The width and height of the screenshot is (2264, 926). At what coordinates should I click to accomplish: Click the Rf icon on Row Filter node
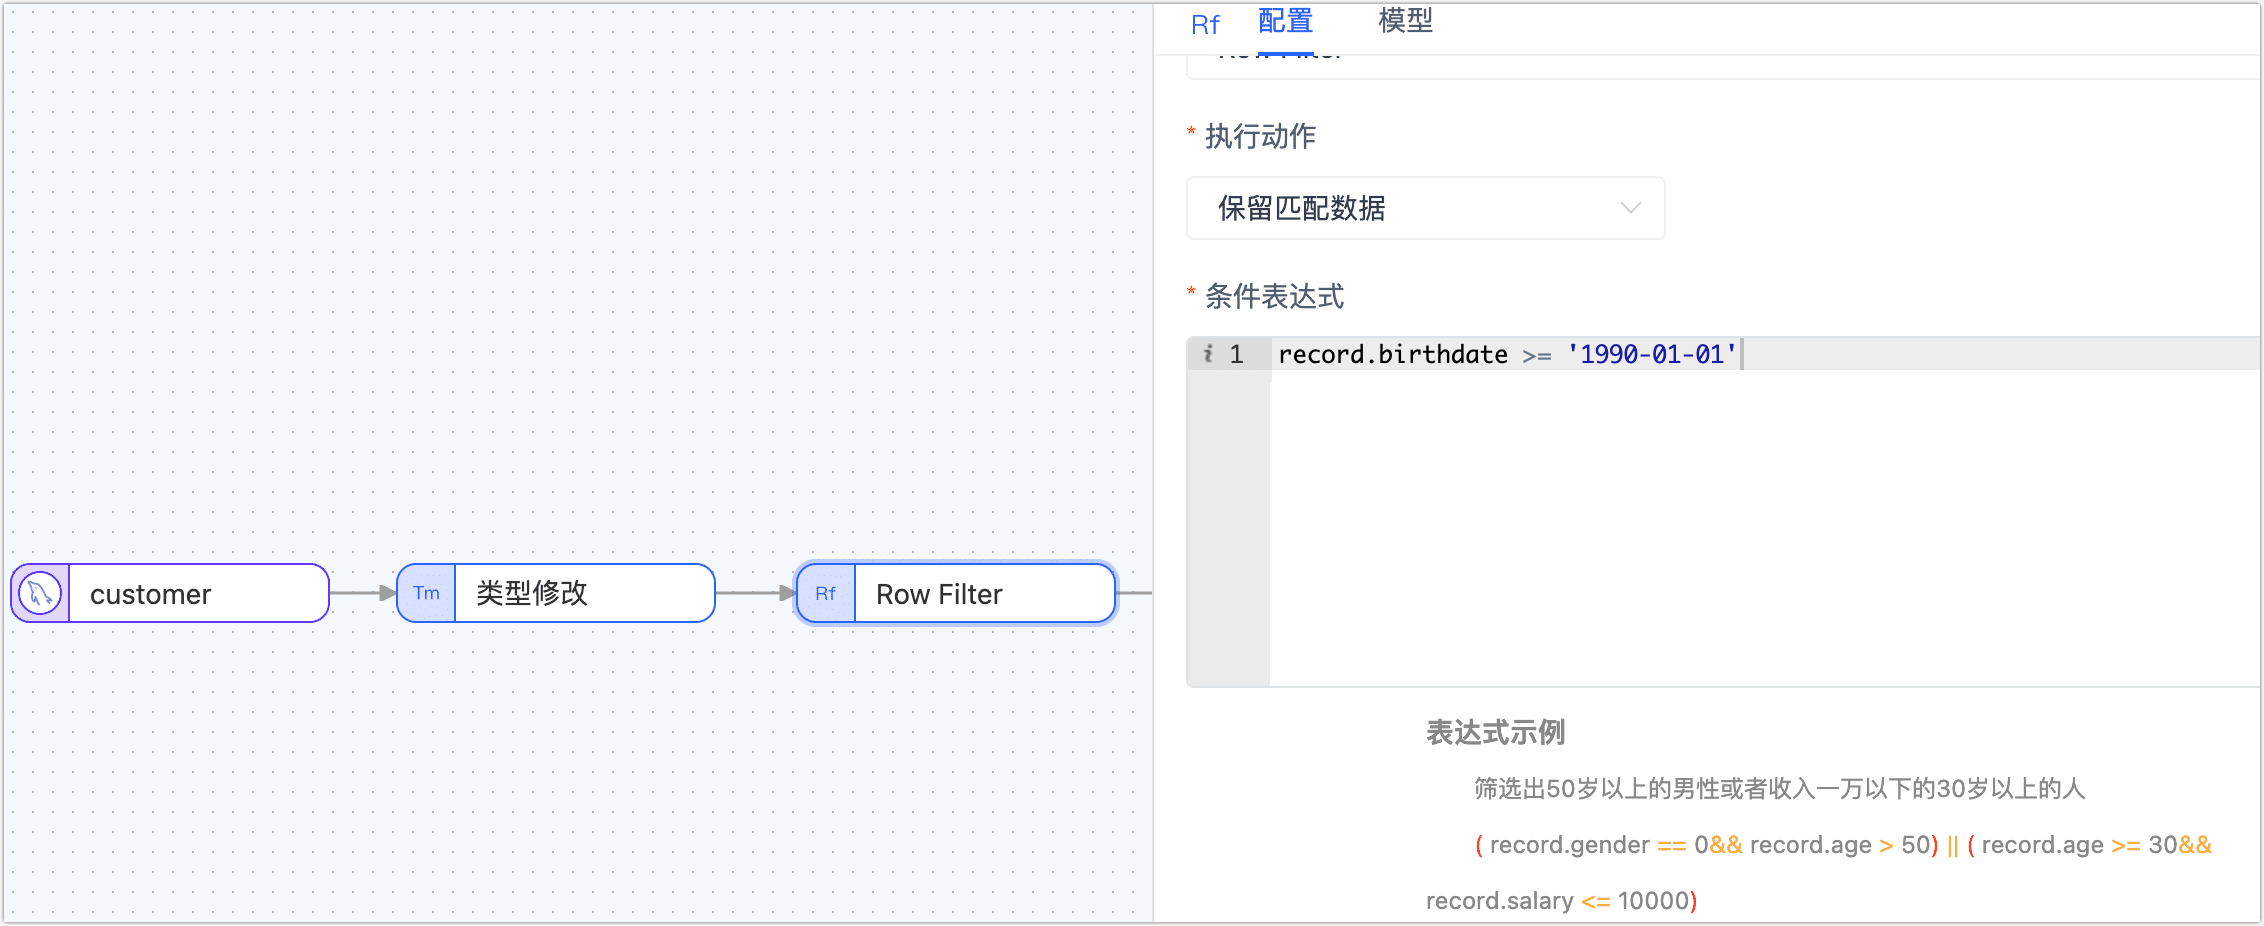pyautogui.click(x=824, y=593)
